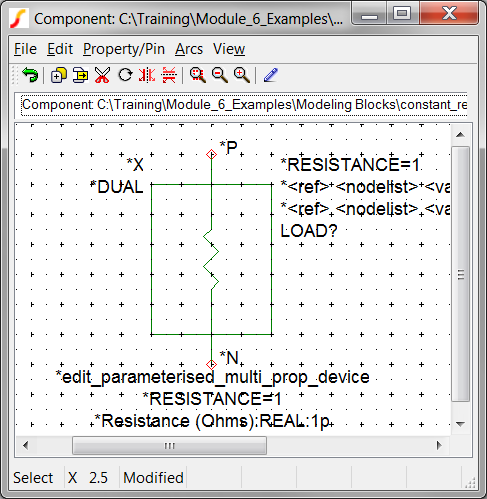The height and width of the screenshot is (499, 487).
Task: Select the LOAD? property text
Action: pyautogui.click(x=309, y=231)
